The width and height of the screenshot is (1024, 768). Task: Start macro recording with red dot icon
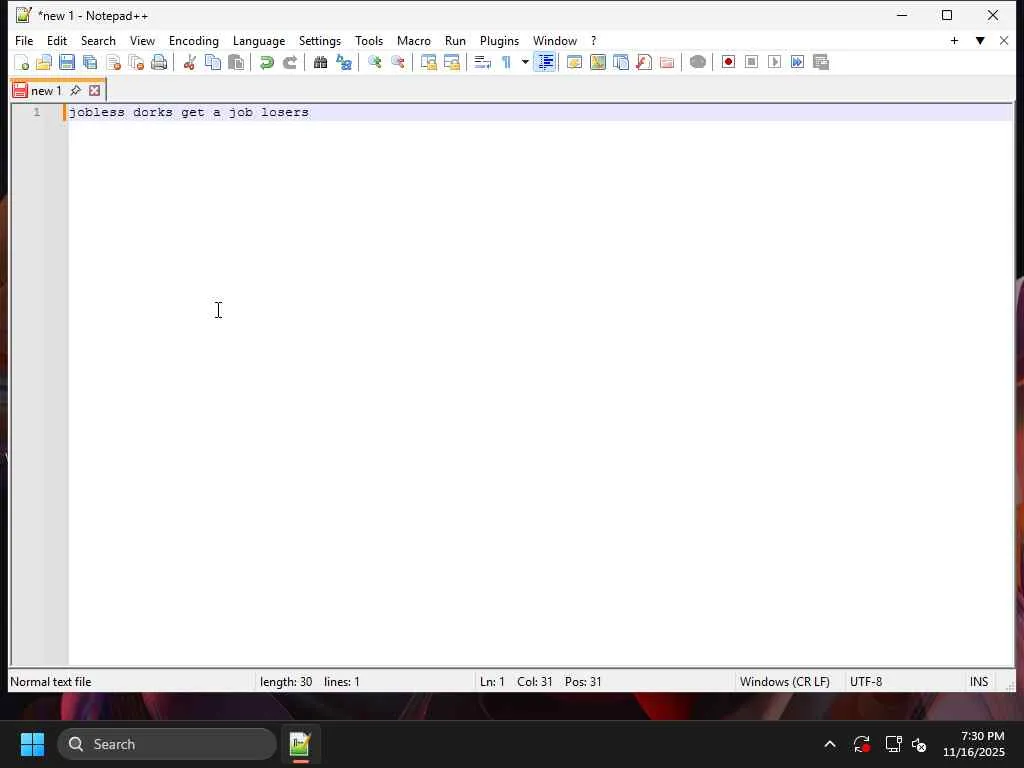pos(728,62)
